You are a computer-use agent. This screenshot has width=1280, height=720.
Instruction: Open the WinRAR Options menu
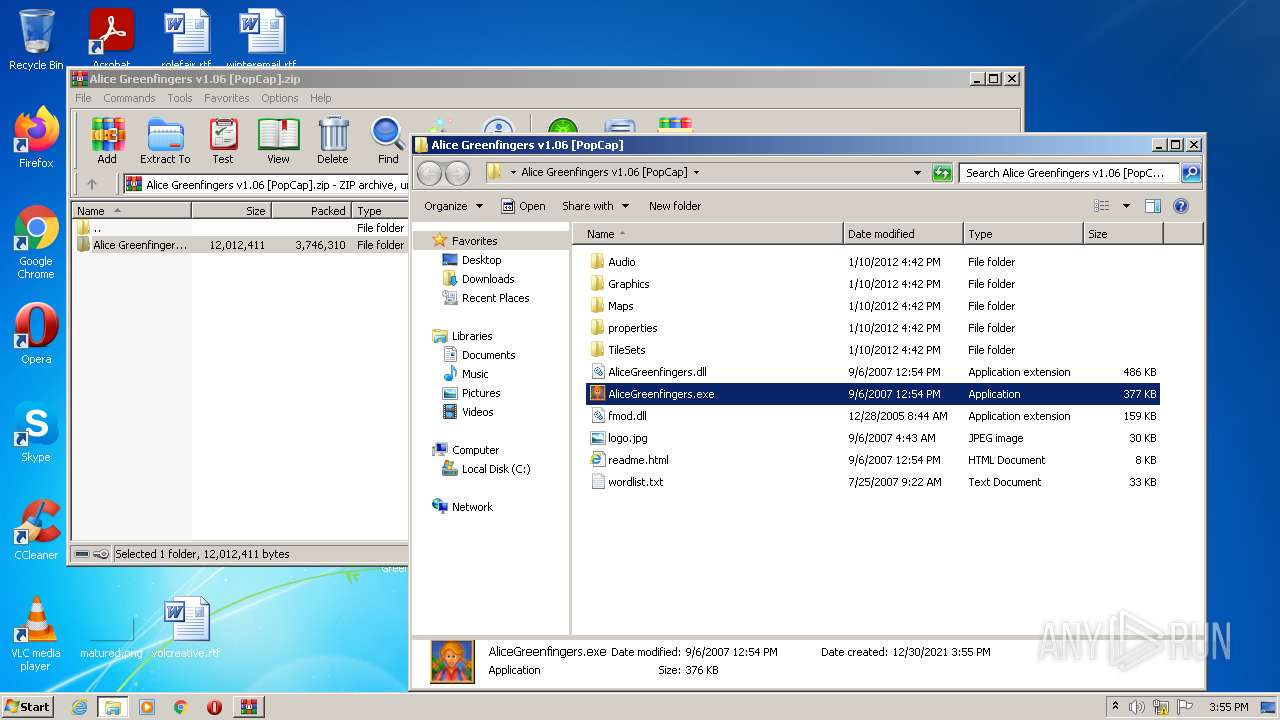280,98
